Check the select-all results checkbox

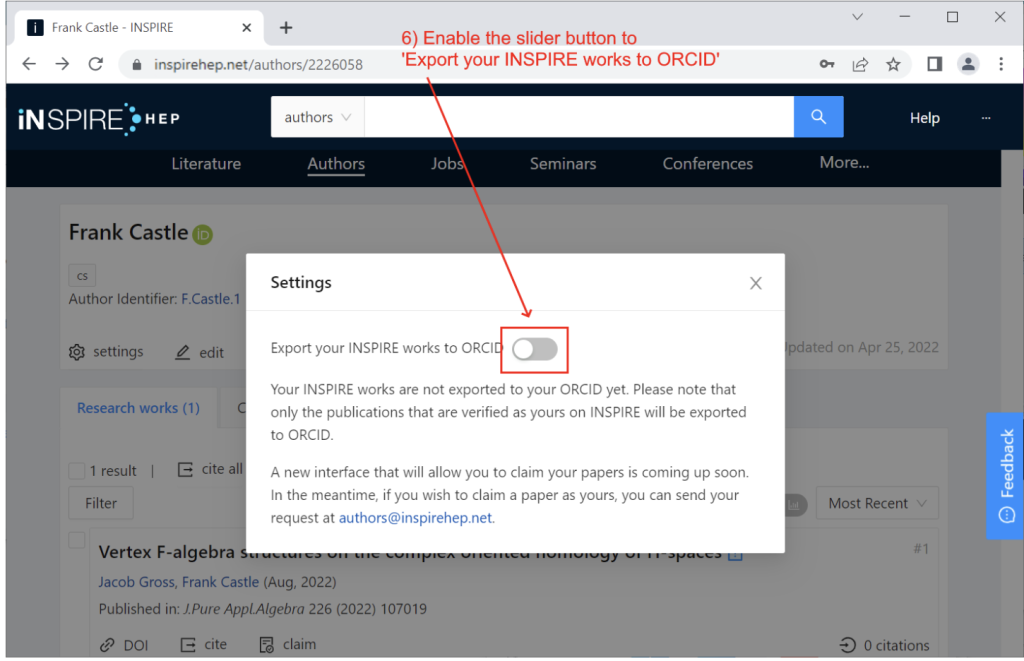pyautogui.click(x=76, y=470)
